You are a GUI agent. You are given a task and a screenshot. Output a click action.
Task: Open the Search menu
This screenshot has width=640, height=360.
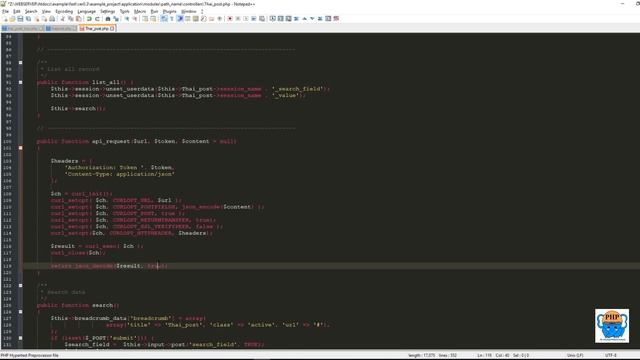31,11
